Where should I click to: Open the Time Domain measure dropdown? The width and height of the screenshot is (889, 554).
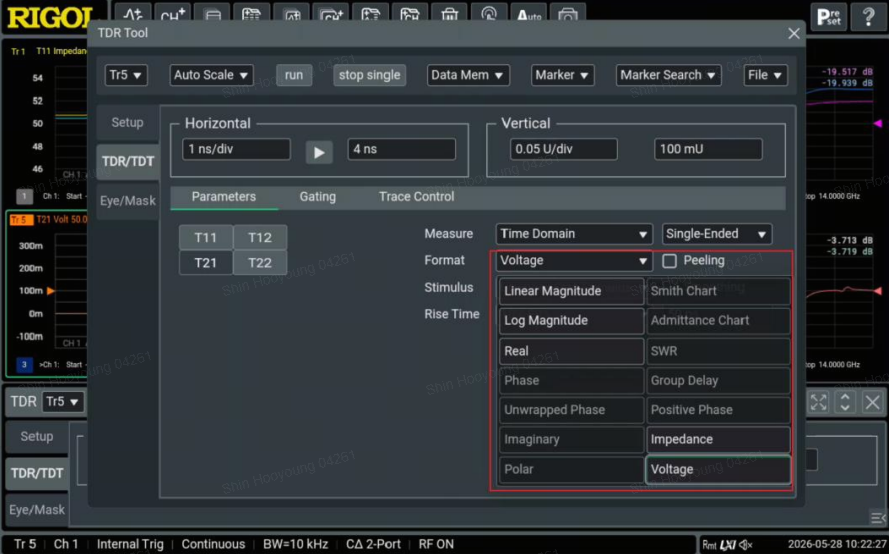pos(574,234)
